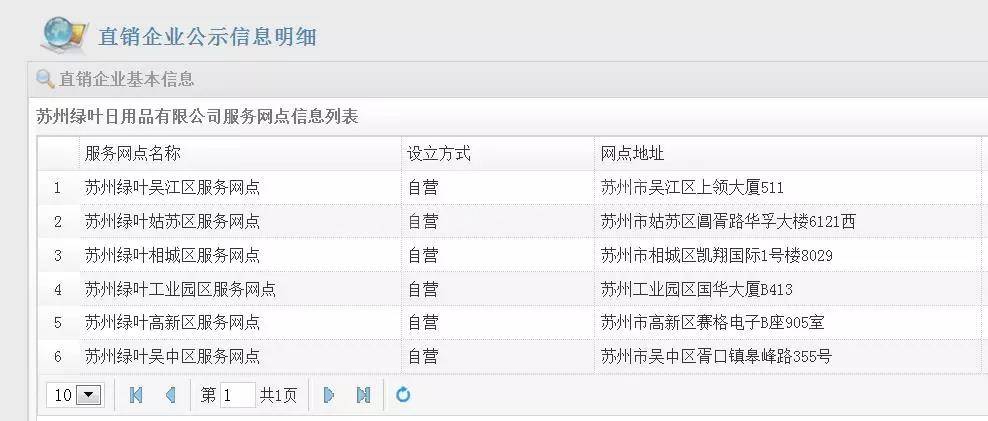Select row 苏州绿叶吴中区服务网点
The width and height of the screenshot is (988, 421).
click(172, 356)
